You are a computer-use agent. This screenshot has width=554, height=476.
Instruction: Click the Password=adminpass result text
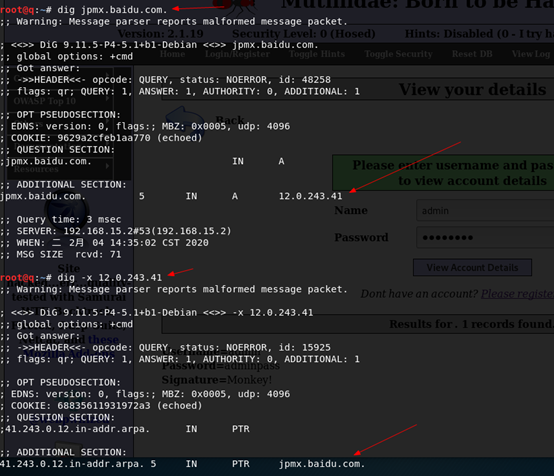[x=221, y=365]
